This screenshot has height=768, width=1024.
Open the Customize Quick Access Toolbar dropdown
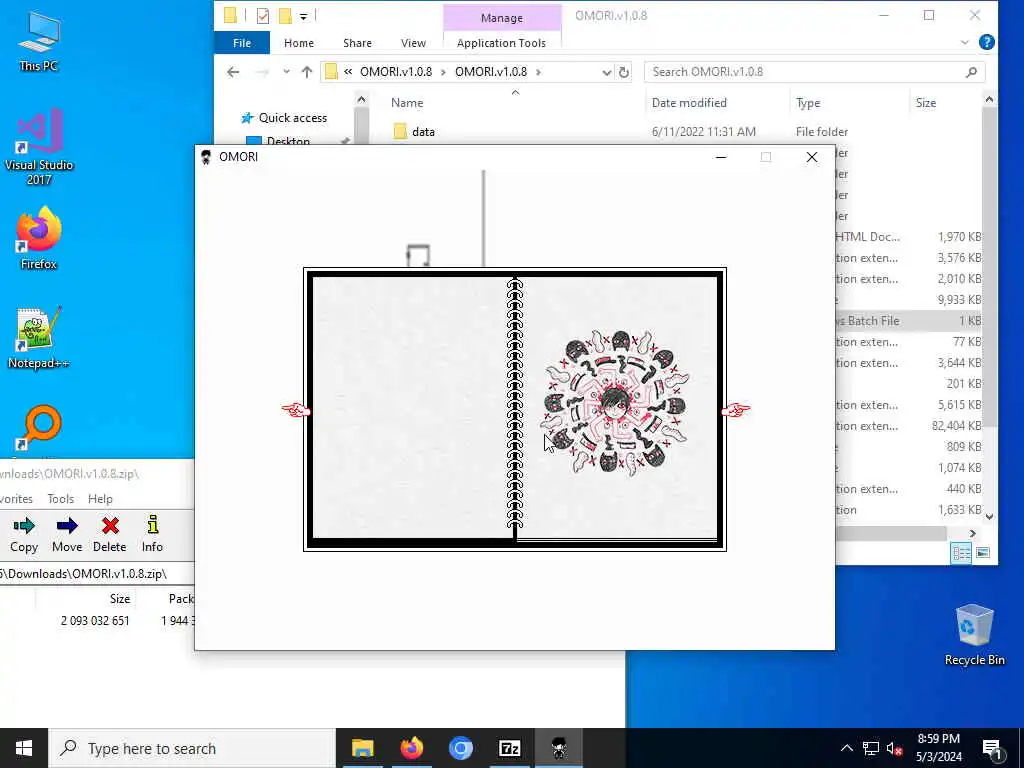304,16
